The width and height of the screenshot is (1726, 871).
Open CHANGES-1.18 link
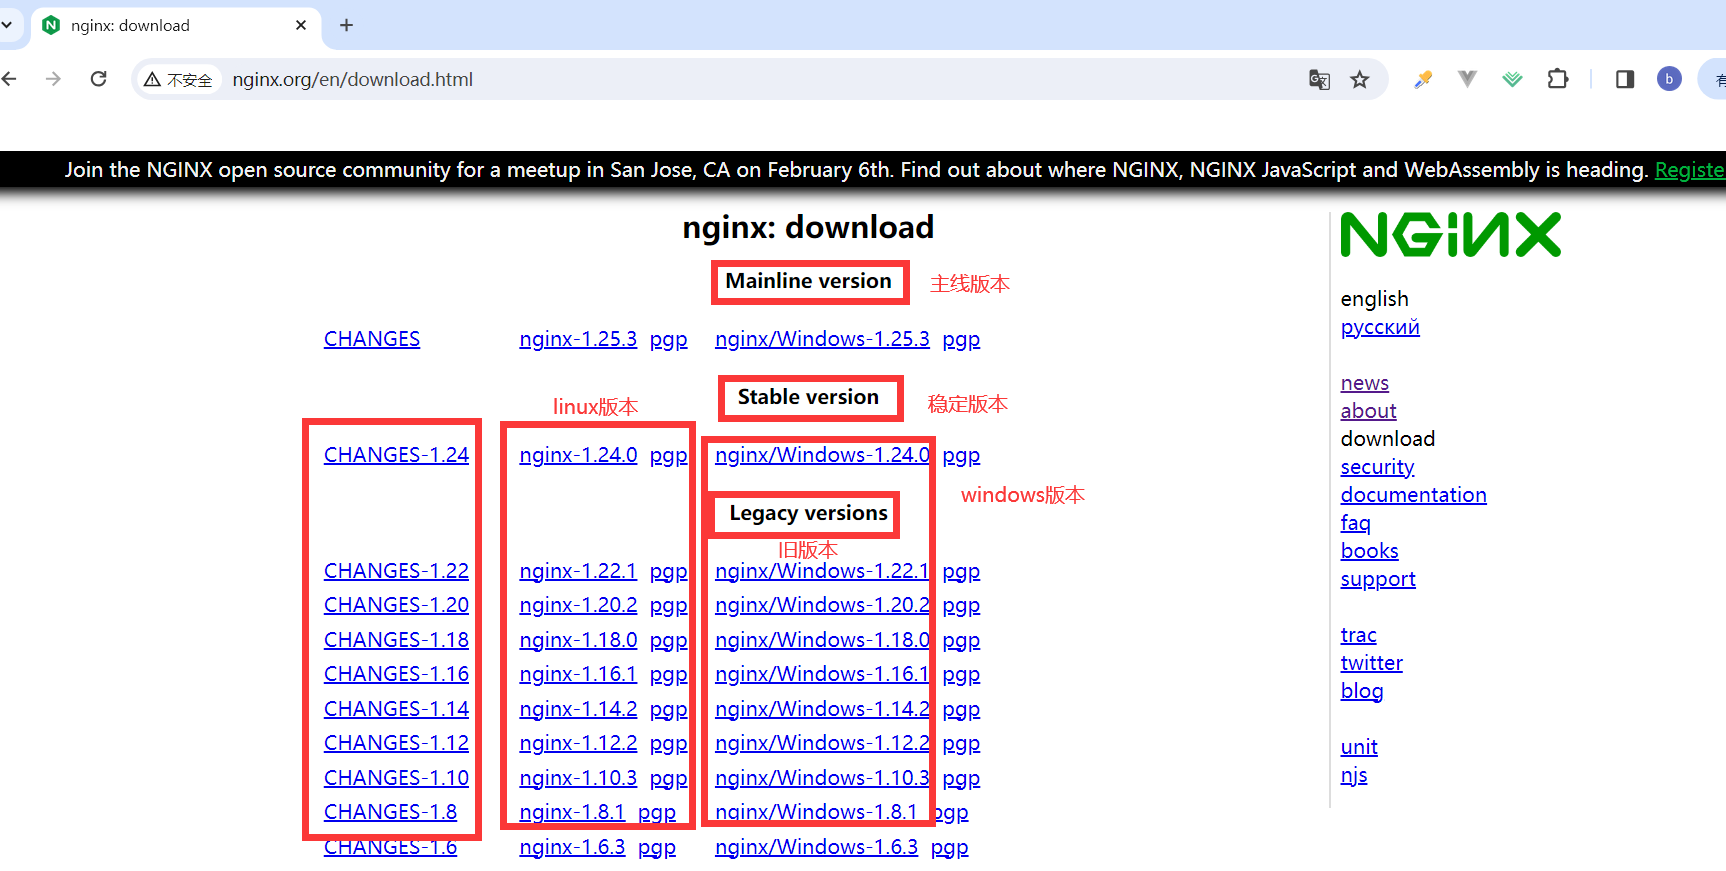pyautogui.click(x=396, y=640)
